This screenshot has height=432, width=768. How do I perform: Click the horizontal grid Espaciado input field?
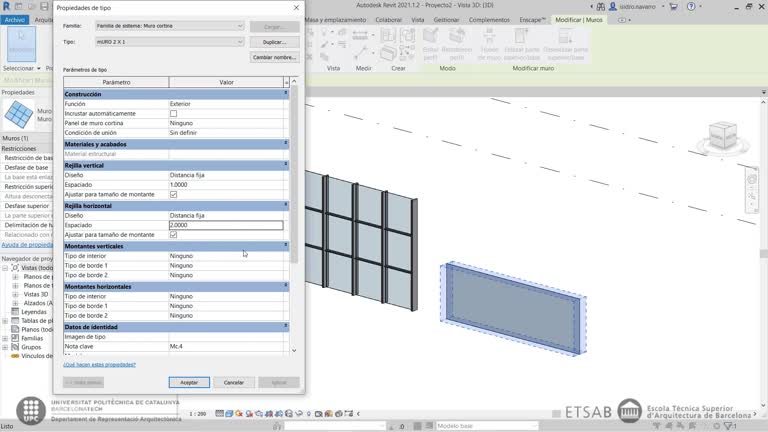tap(225, 225)
